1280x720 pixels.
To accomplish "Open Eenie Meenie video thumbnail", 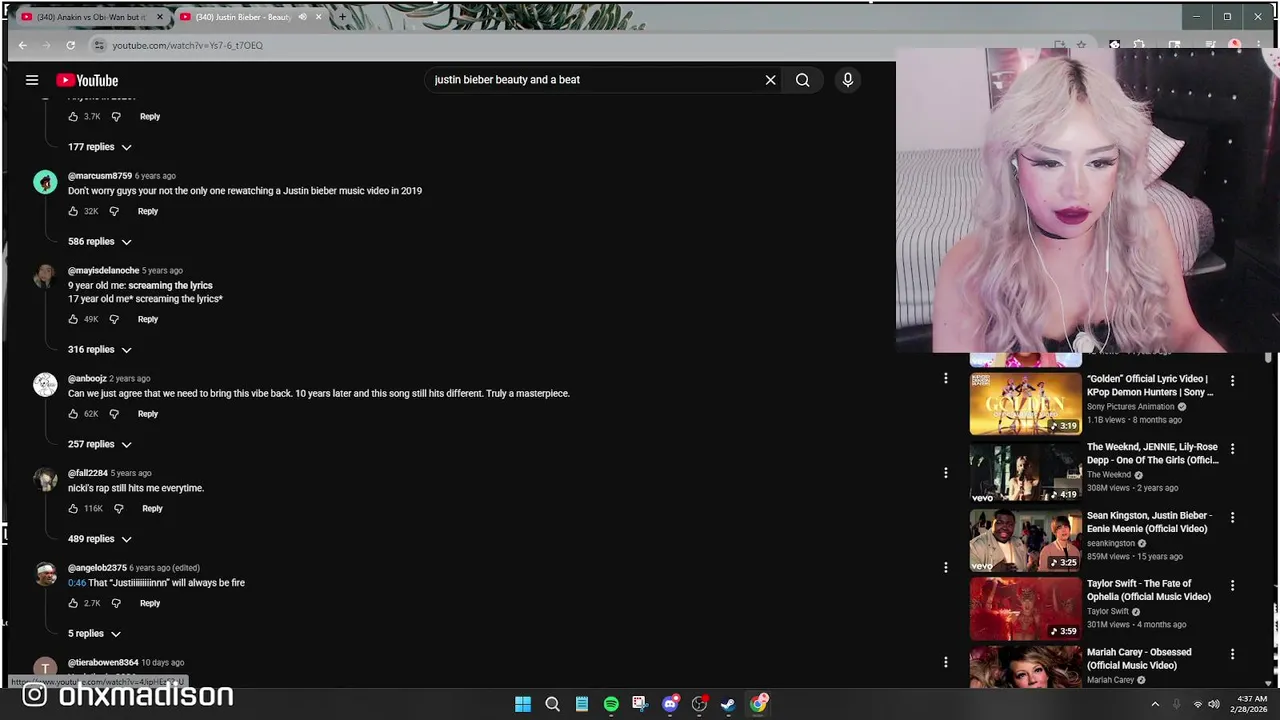I will point(1025,541).
